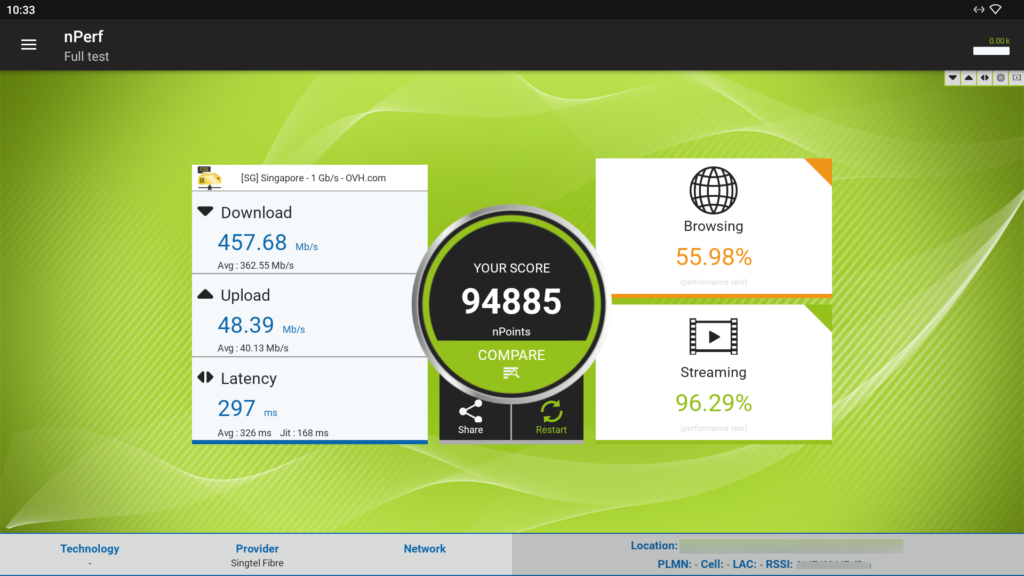Select the Singapore OVH.com server header
The width and height of the screenshot is (1024, 576).
coord(310,178)
